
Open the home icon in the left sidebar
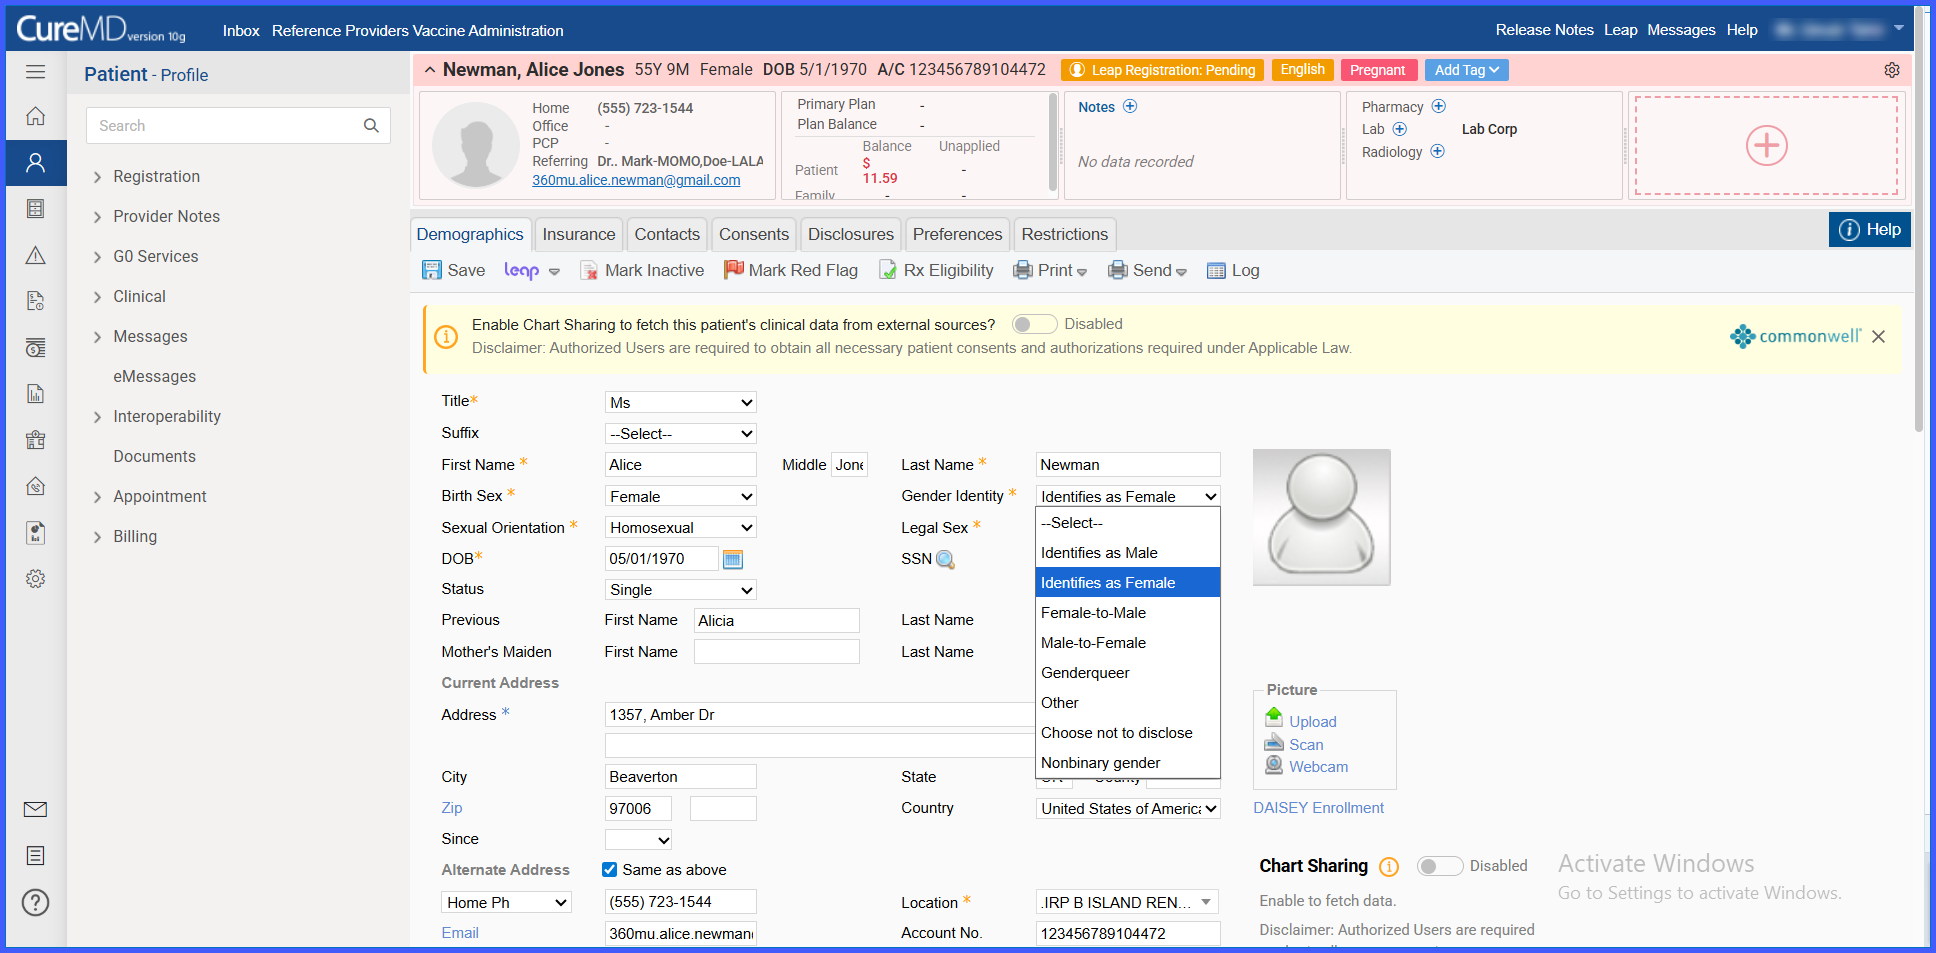35,116
